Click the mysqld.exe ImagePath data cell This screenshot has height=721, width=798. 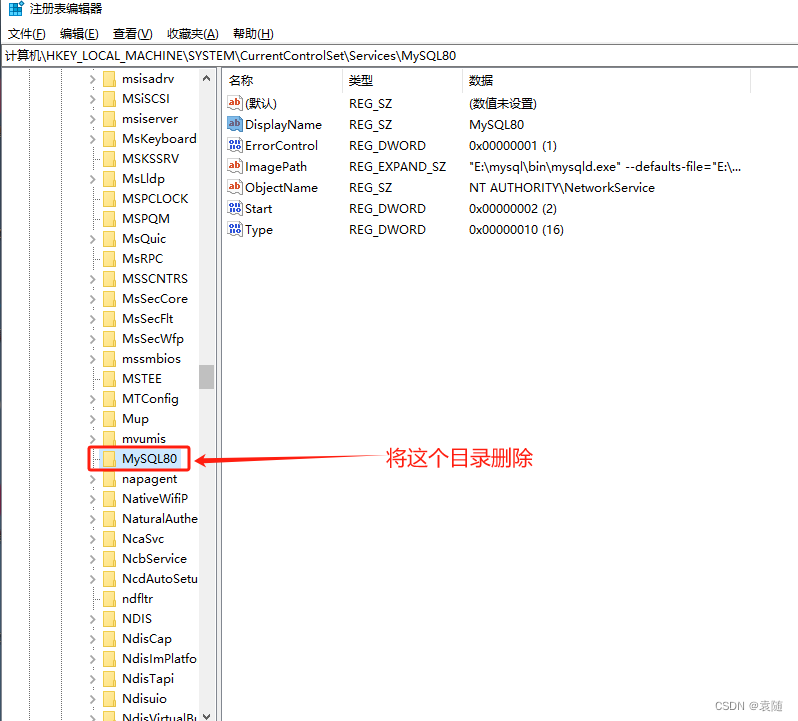point(605,166)
